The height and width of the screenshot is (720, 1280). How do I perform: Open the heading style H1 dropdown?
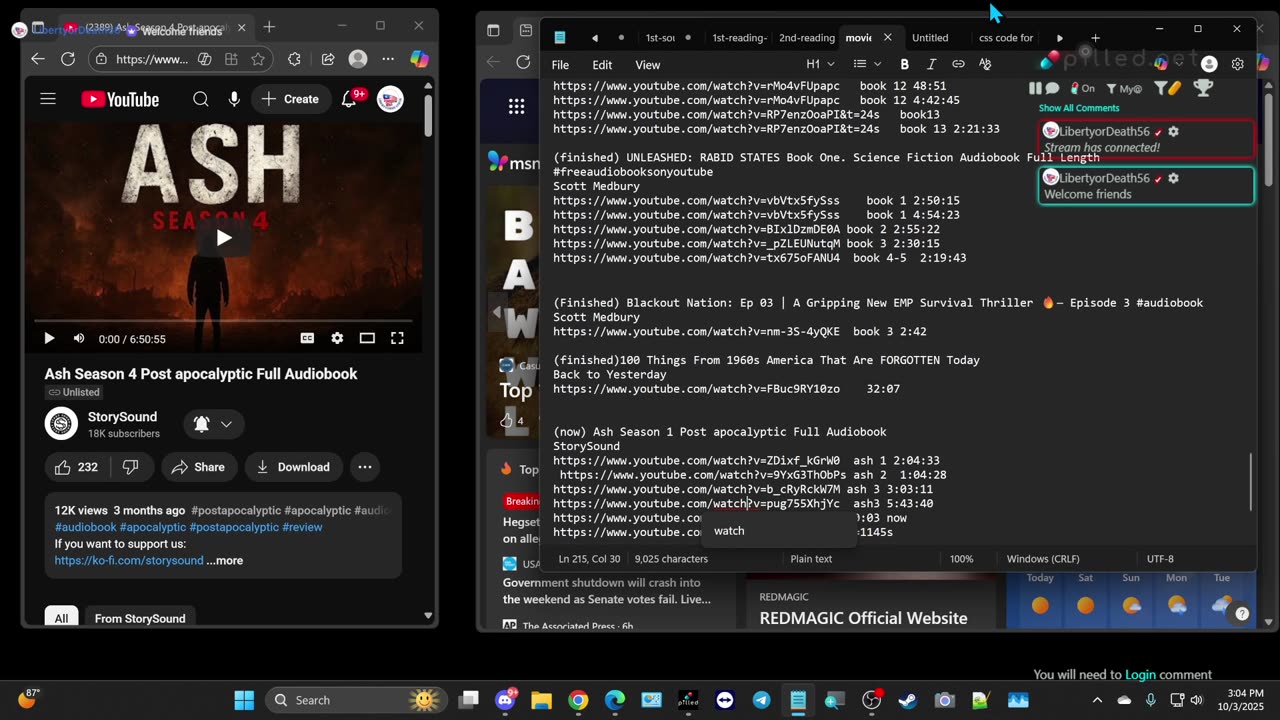(x=819, y=64)
